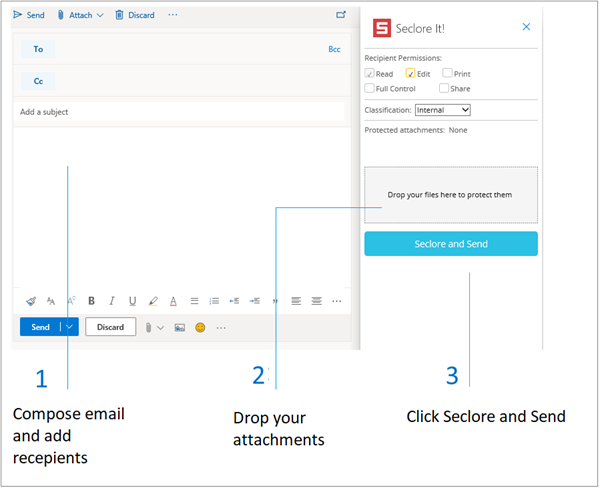Increase paragraph indent
Screen dimensions: 602x492
[256, 302]
